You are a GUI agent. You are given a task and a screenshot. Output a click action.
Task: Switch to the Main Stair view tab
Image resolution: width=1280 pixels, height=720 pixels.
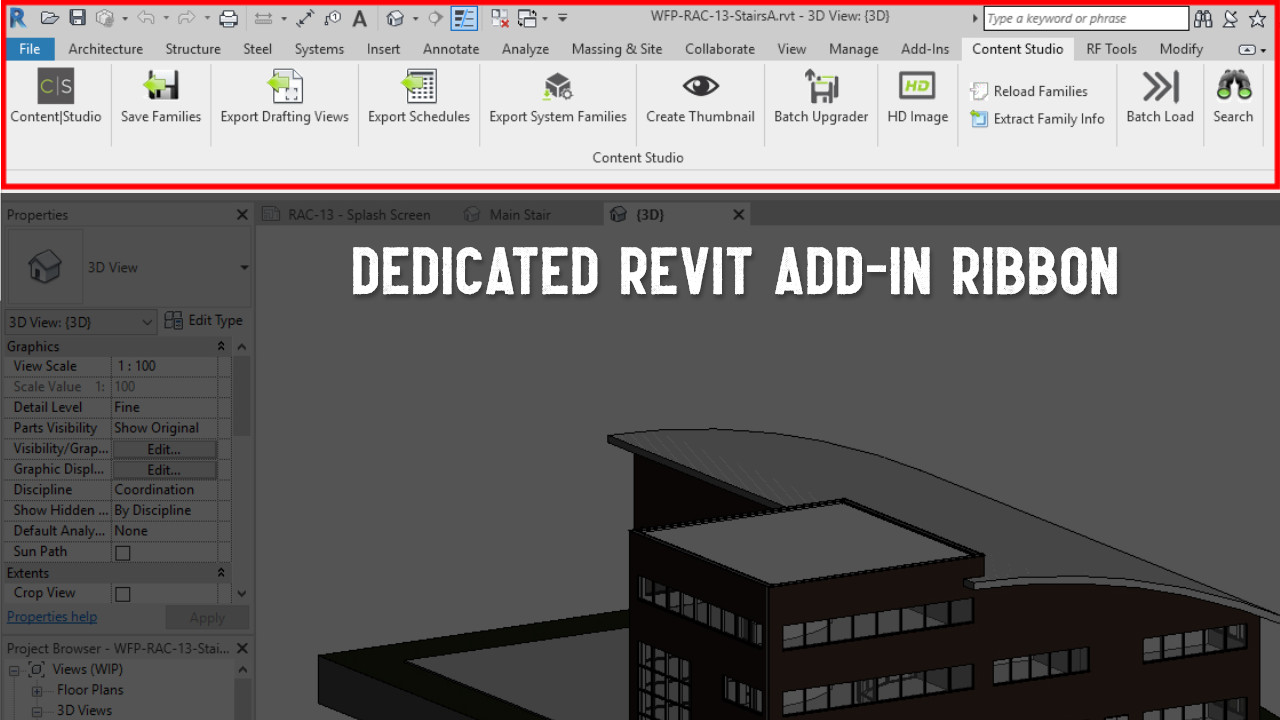(520, 215)
